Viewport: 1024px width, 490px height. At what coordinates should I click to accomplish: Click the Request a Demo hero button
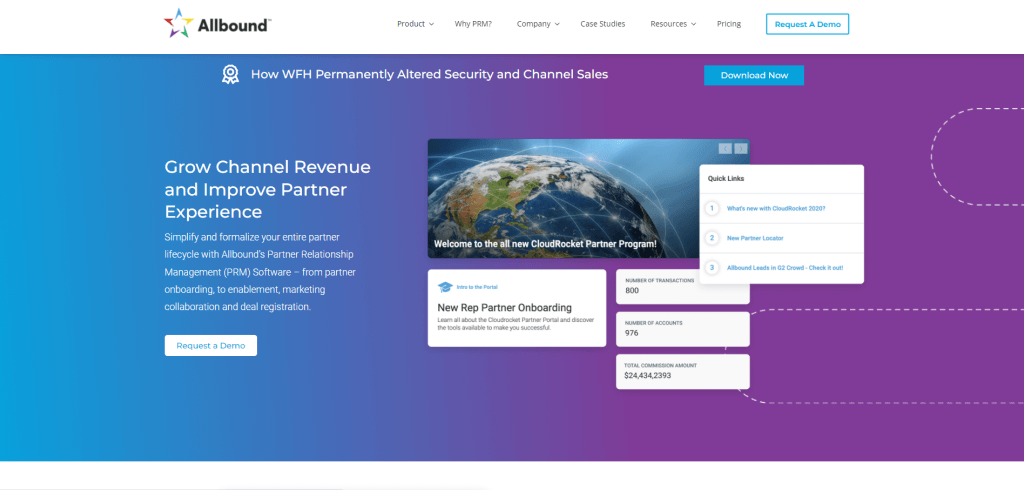click(x=211, y=346)
